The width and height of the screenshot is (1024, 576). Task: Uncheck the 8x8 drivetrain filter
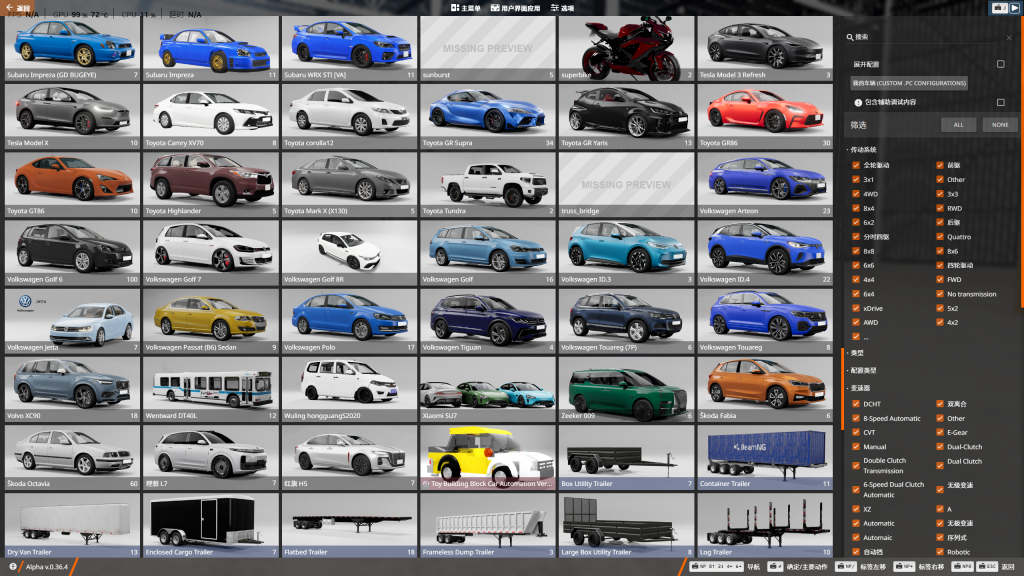(856, 251)
